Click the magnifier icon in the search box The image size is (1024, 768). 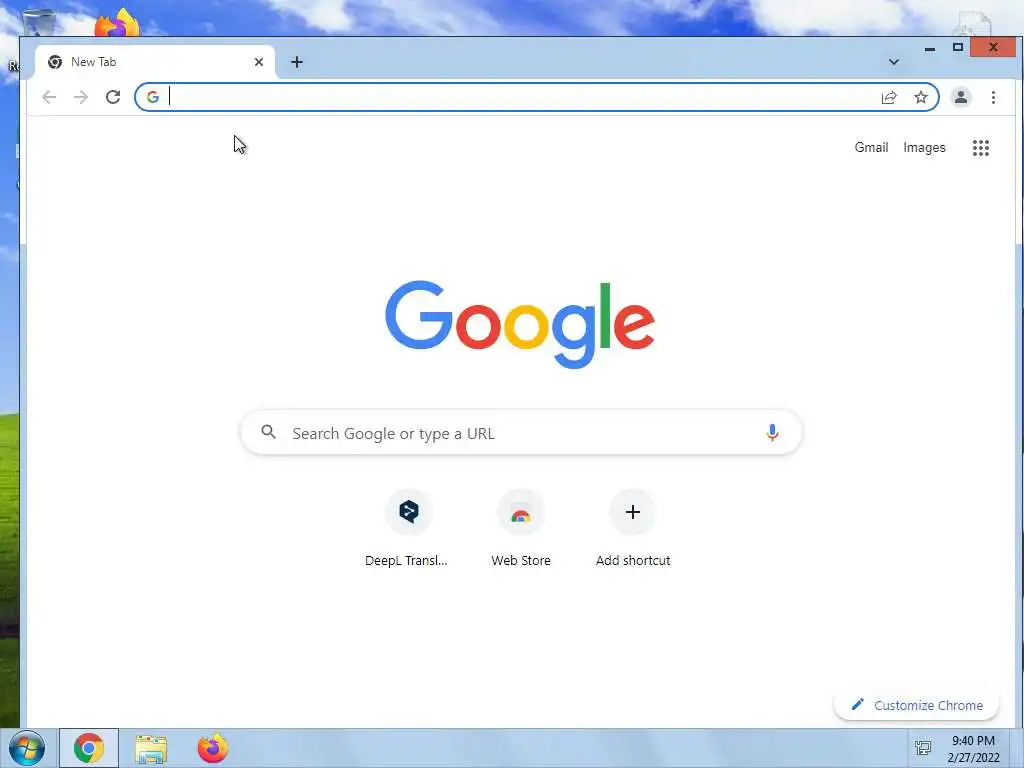[268, 432]
